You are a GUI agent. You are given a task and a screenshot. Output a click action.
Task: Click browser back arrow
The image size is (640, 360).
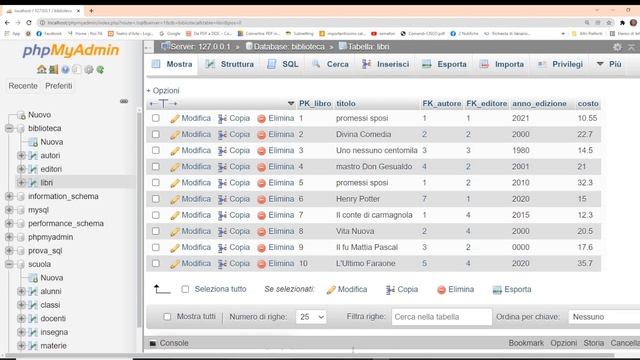[7, 23]
